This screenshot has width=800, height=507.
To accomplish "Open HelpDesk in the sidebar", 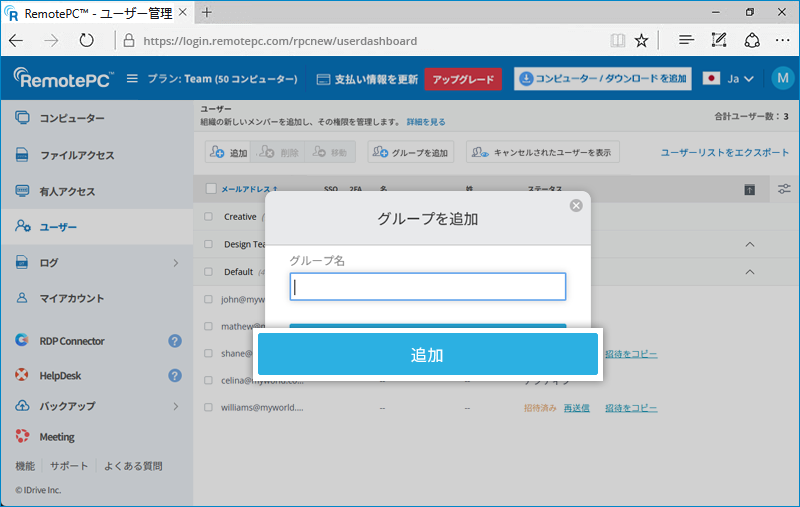I will pyautogui.click(x=60, y=376).
